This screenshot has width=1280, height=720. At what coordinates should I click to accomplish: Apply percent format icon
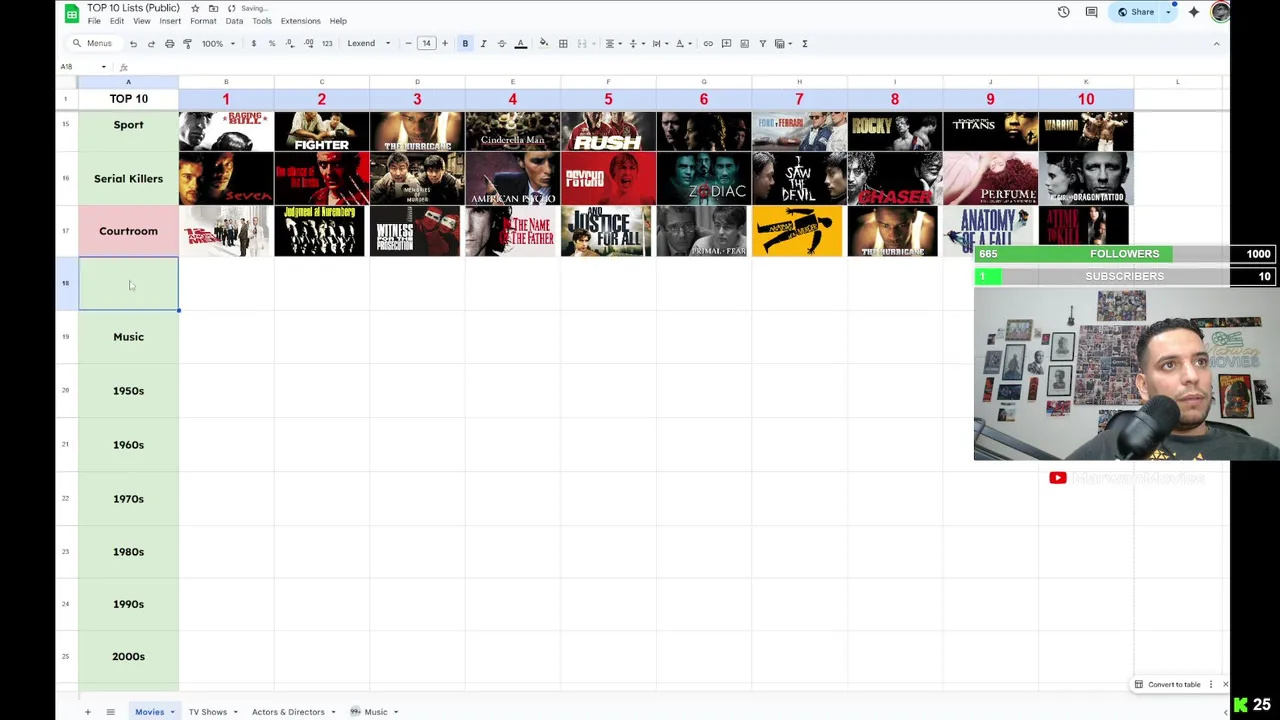271,43
